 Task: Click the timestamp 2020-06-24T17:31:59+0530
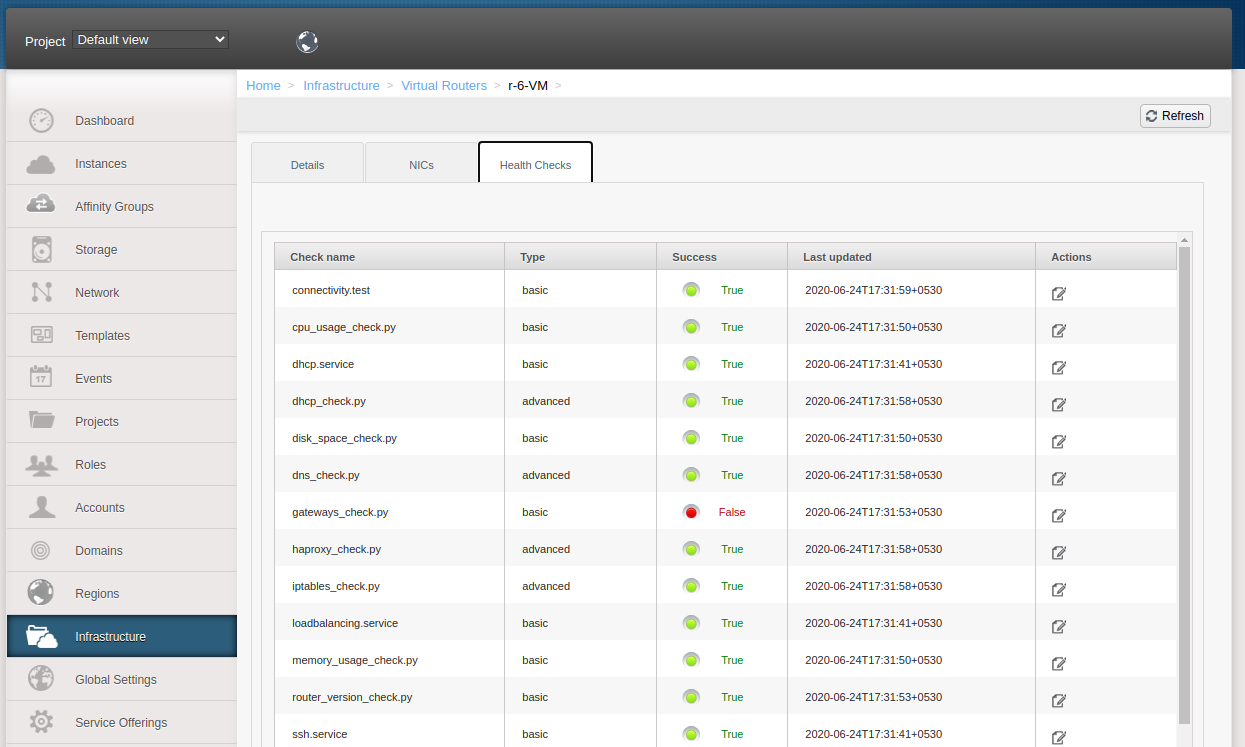point(873,290)
